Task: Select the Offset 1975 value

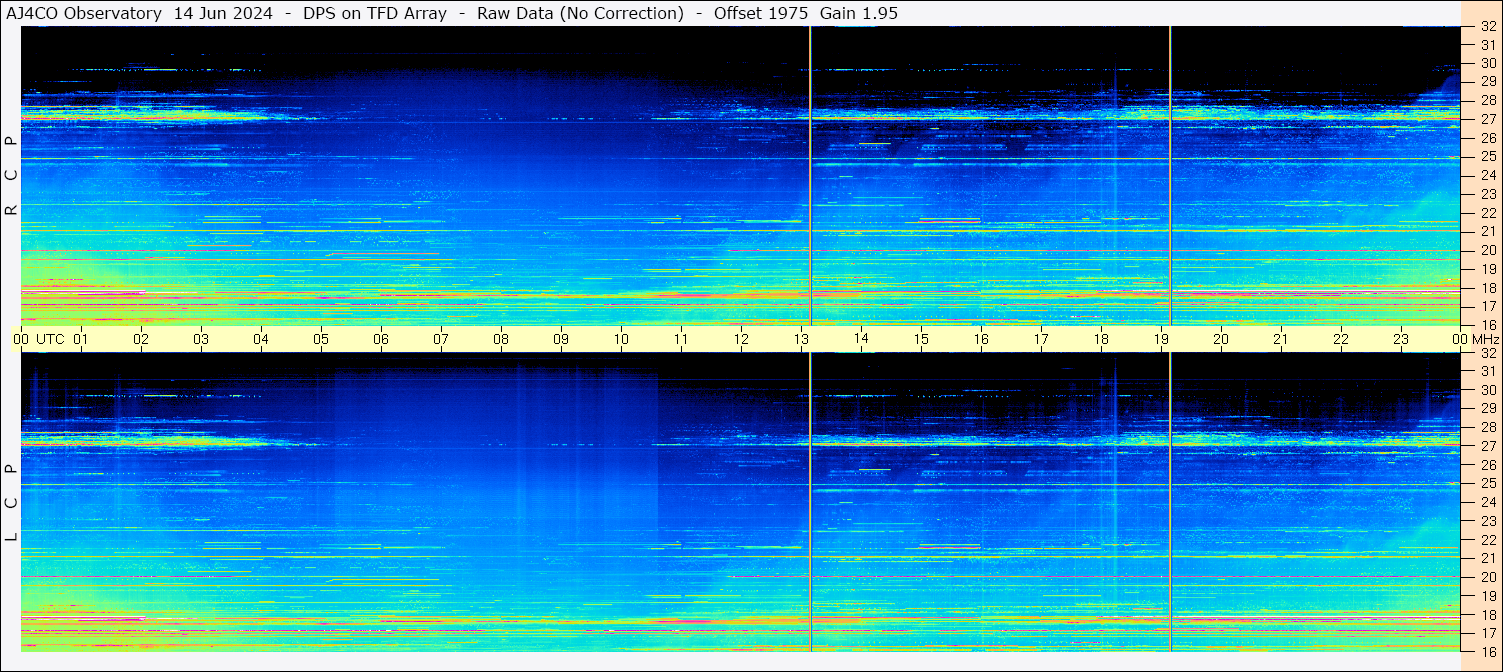Action: coord(761,13)
